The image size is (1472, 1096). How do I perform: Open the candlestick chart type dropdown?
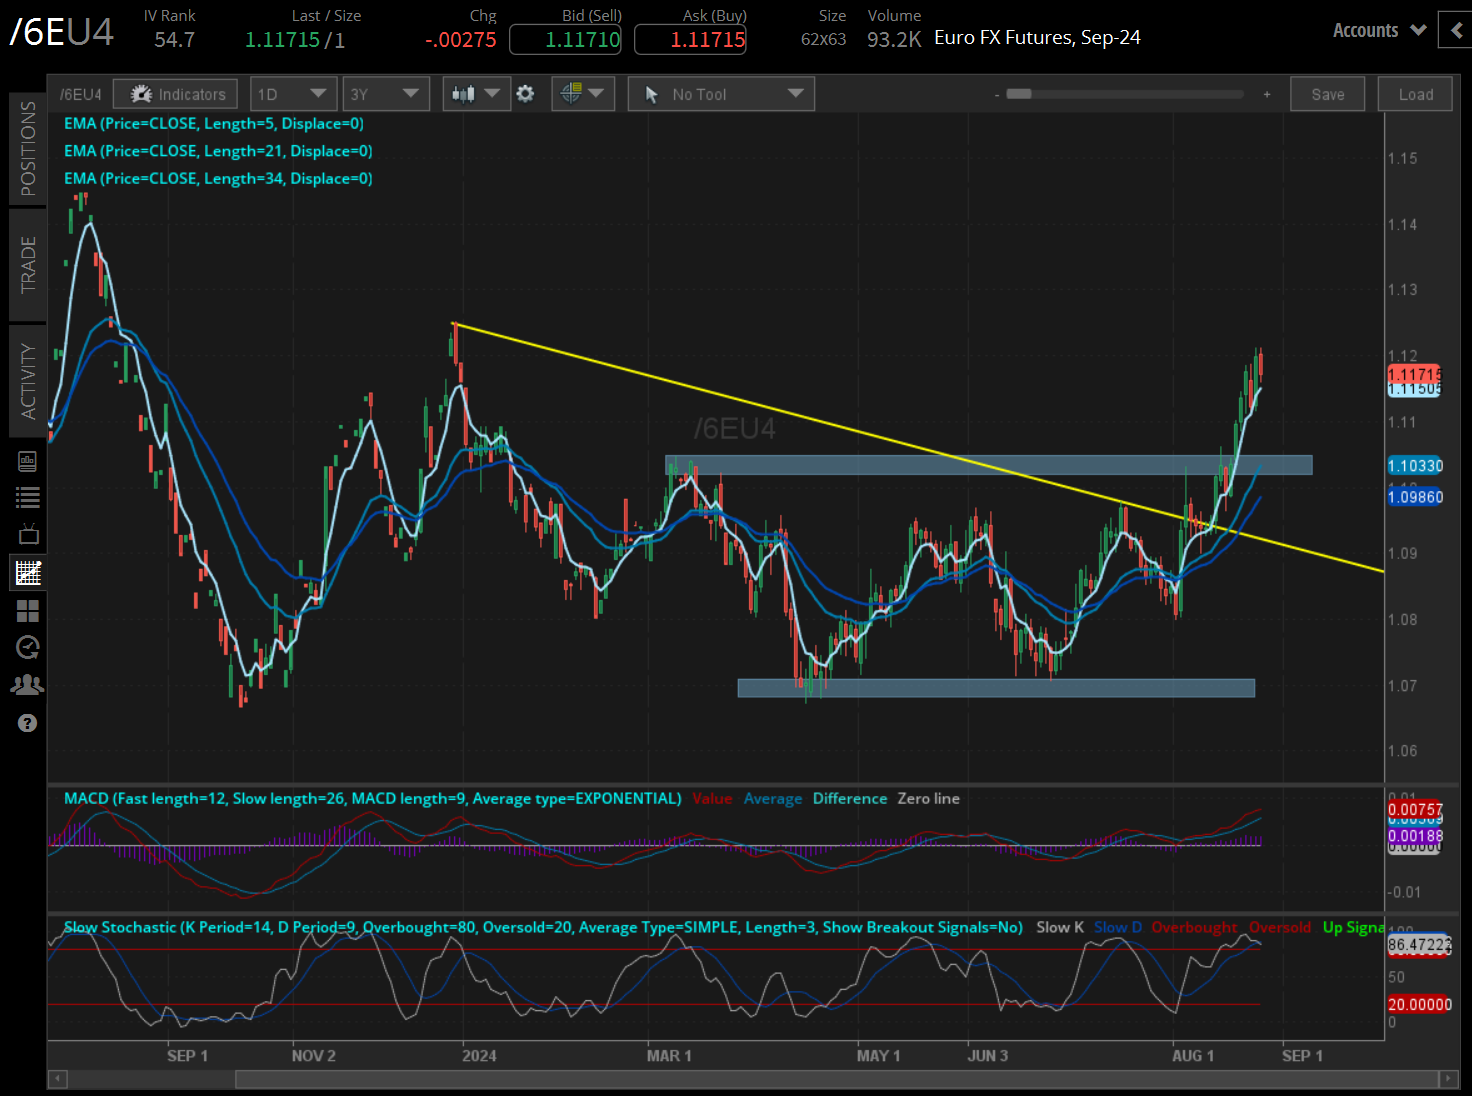coord(476,94)
